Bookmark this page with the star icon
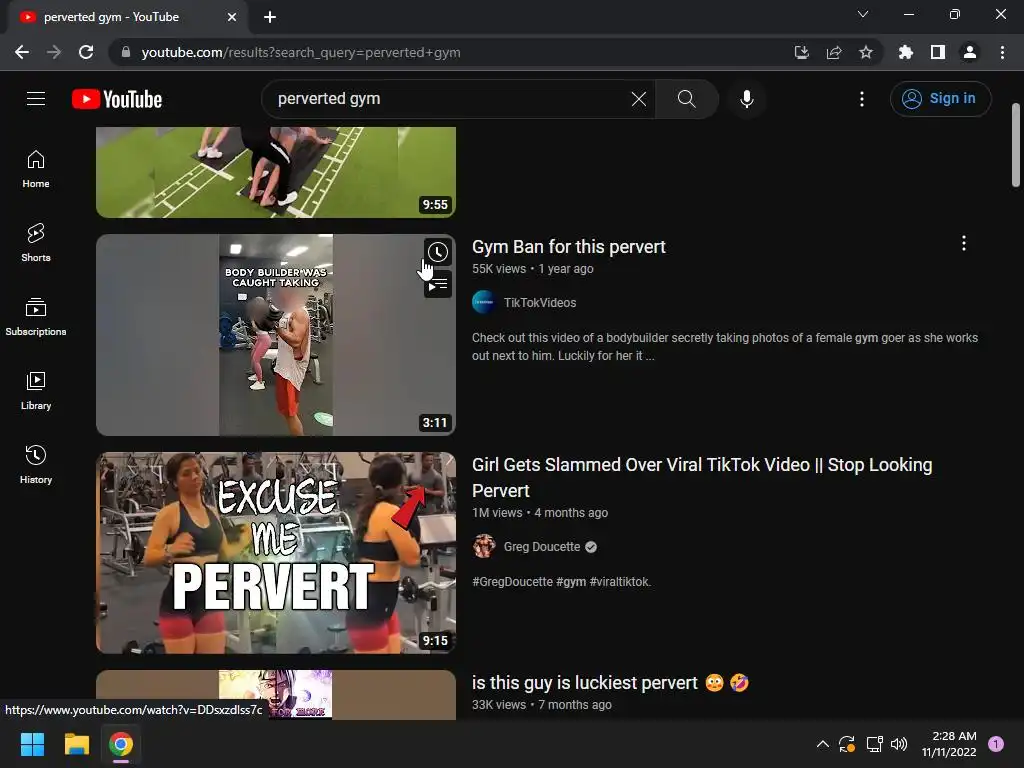Image resolution: width=1024 pixels, height=768 pixels. pos(866,52)
